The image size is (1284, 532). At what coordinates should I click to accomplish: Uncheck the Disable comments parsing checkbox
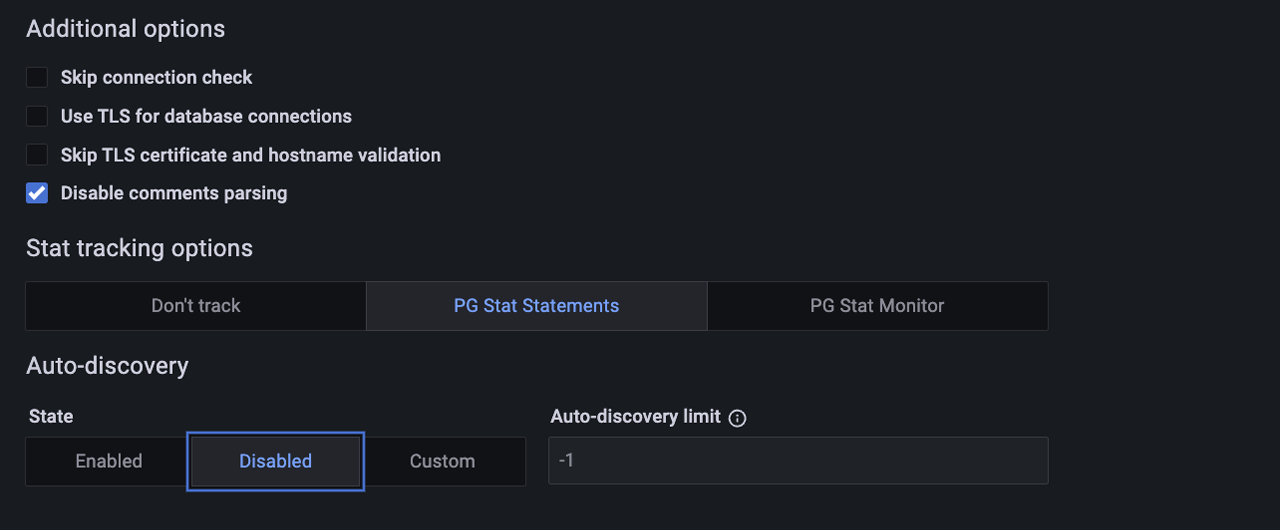37,193
